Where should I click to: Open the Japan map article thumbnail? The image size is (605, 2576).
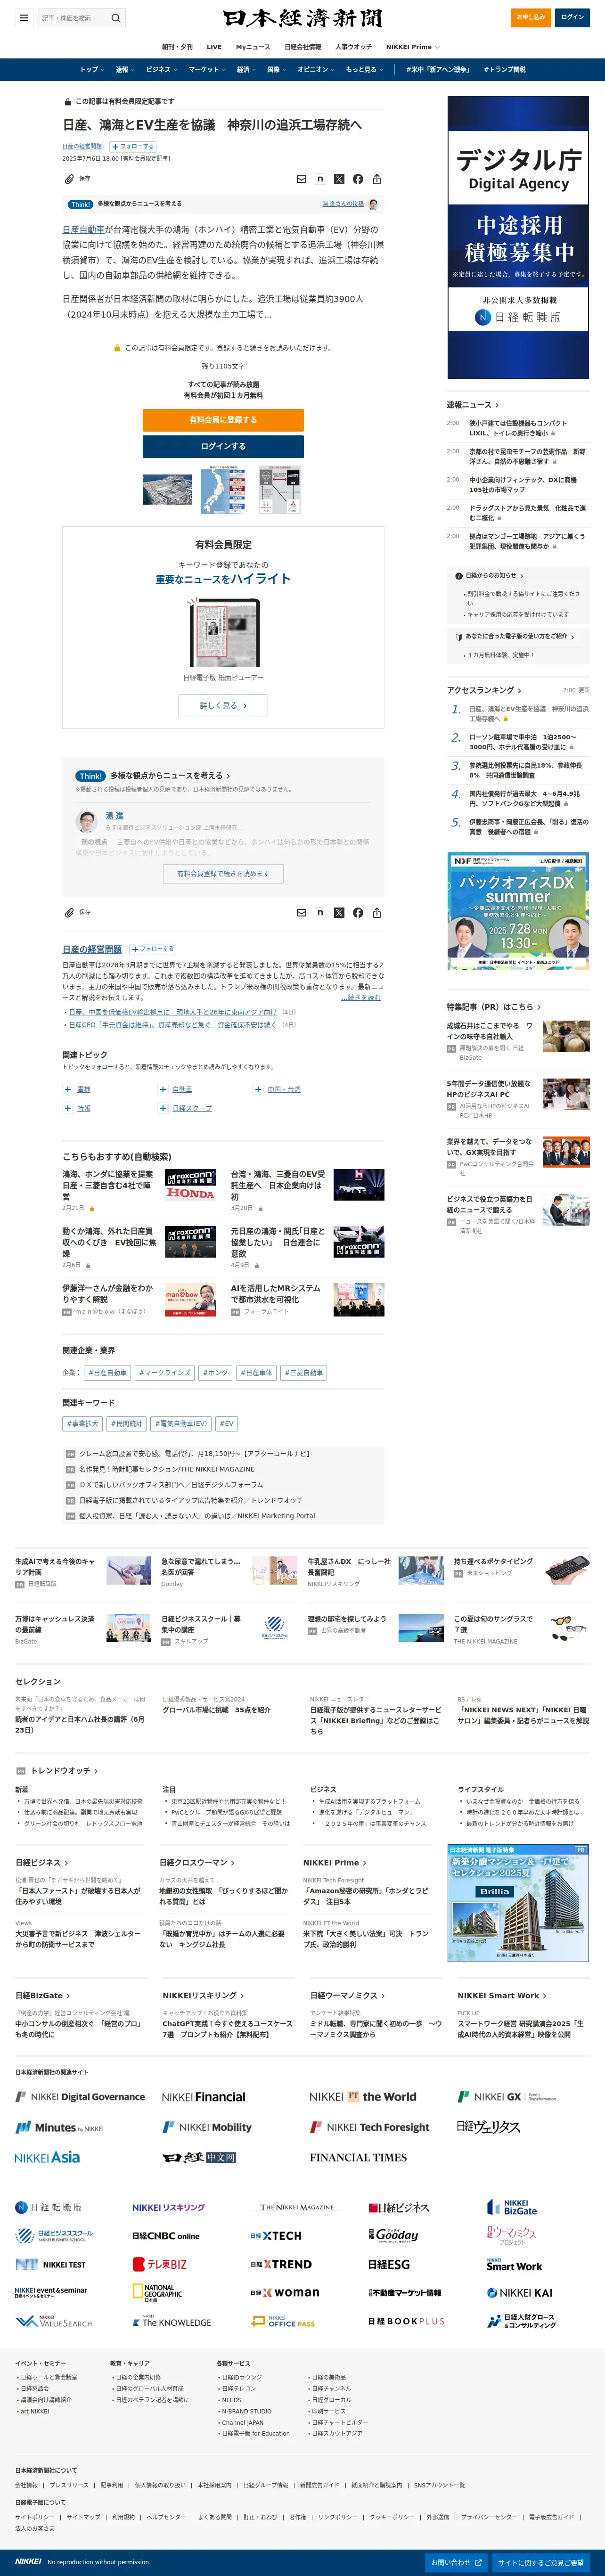223,490
